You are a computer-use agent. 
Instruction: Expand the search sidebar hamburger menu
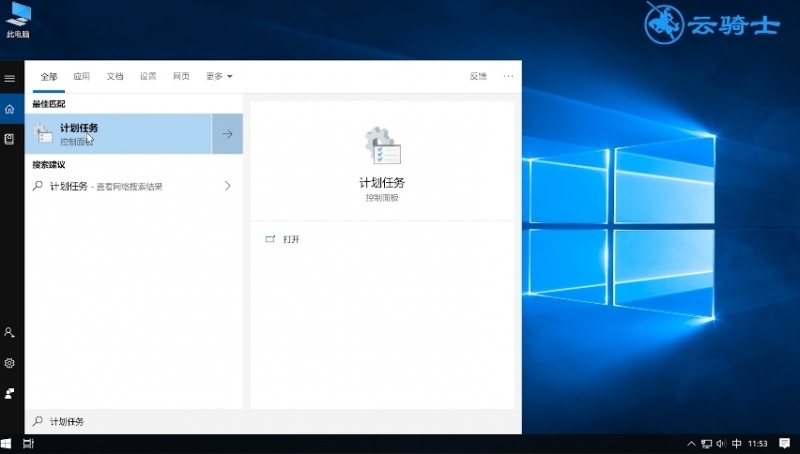pyautogui.click(x=10, y=79)
